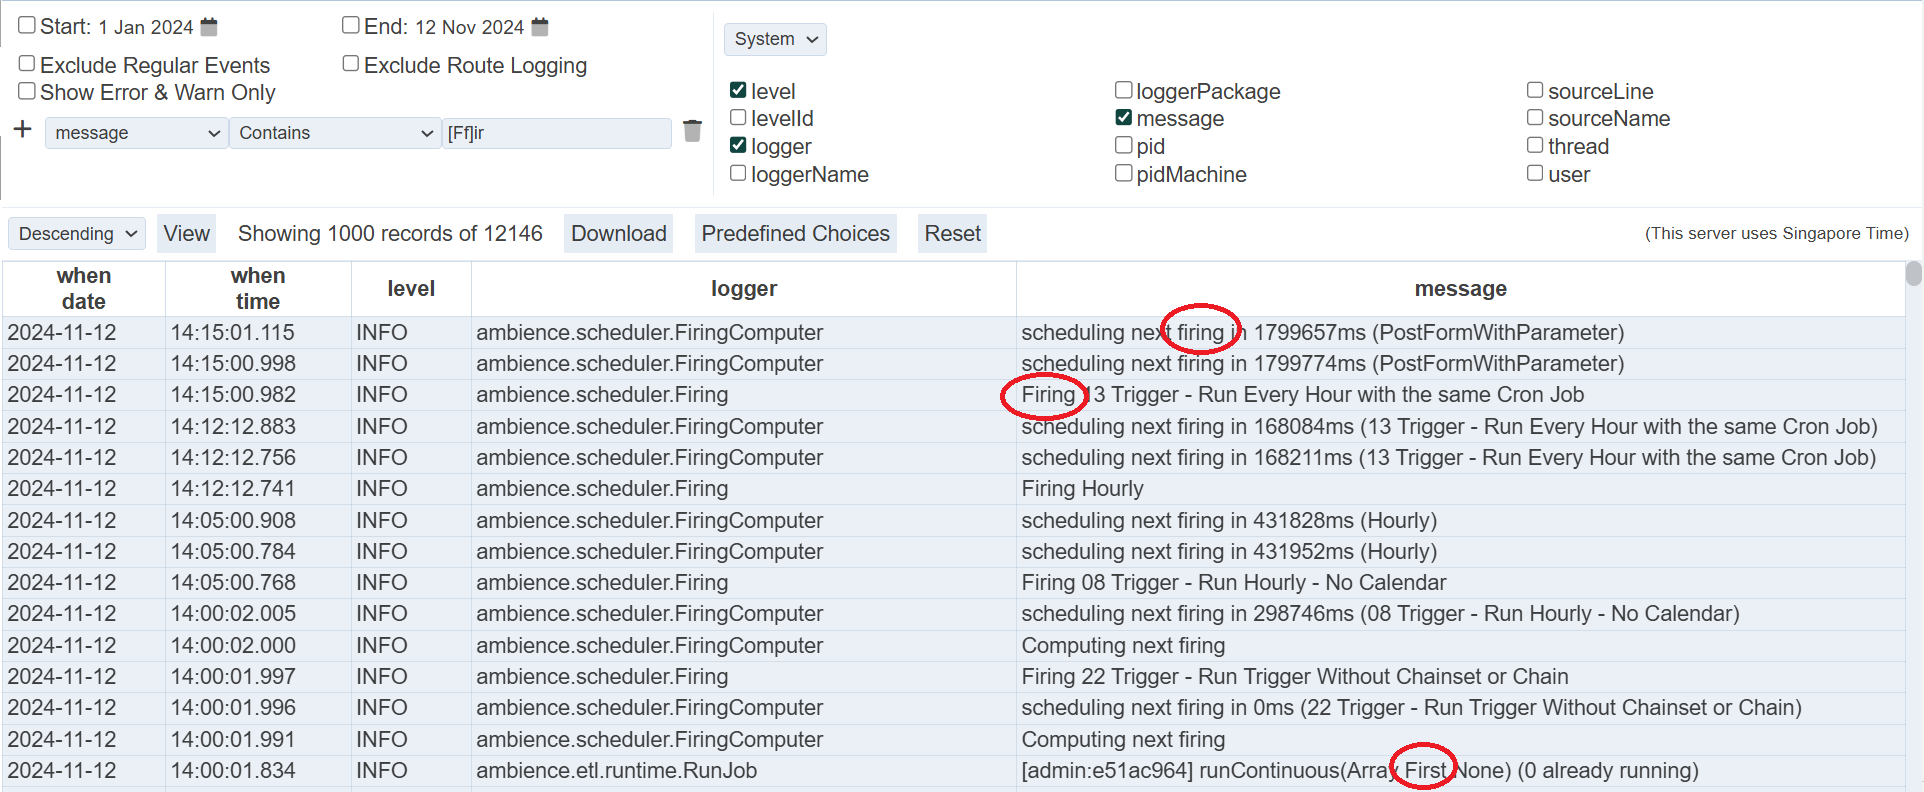Download the log records
This screenshot has height=792, width=1924.
[618, 234]
